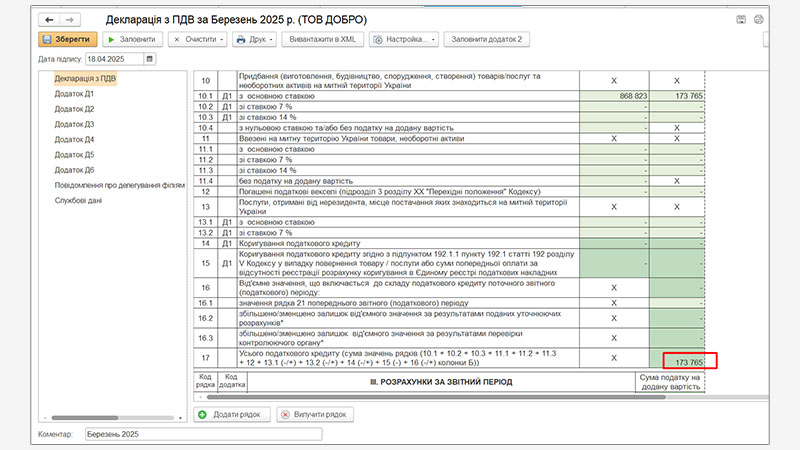Click column header Сума податку на додану вартість
This screenshot has height=450, width=800.
click(670, 382)
